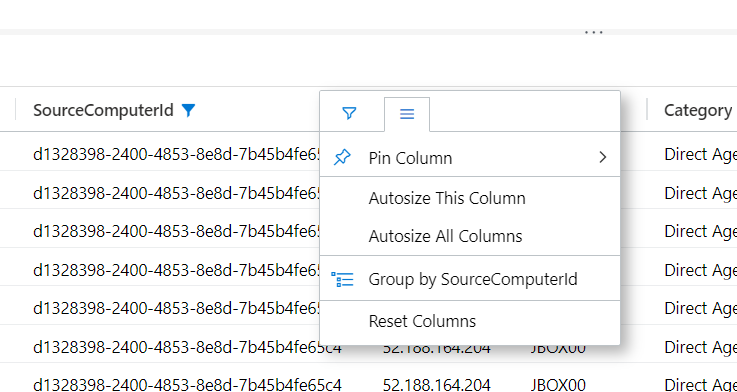Click the group list icon in the menu
Viewport: 737px width, 392px height.
point(342,280)
